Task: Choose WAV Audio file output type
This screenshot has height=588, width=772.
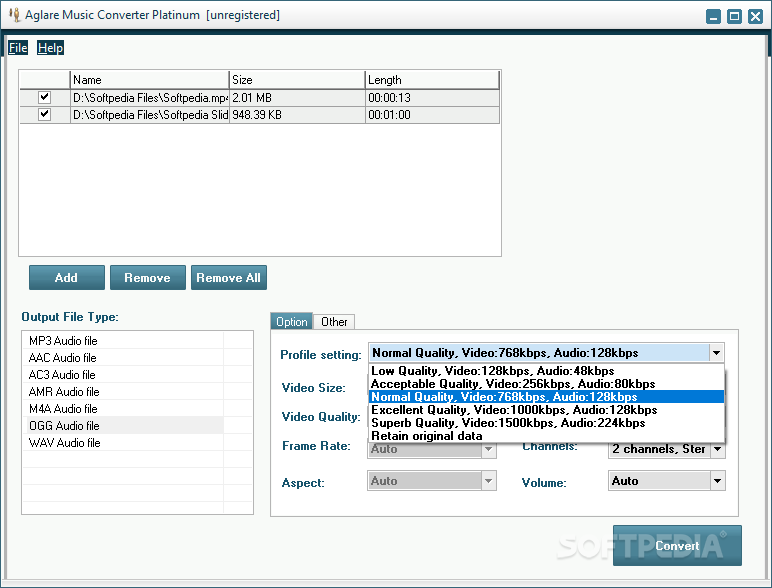Action: pyautogui.click(x=123, y=443)
